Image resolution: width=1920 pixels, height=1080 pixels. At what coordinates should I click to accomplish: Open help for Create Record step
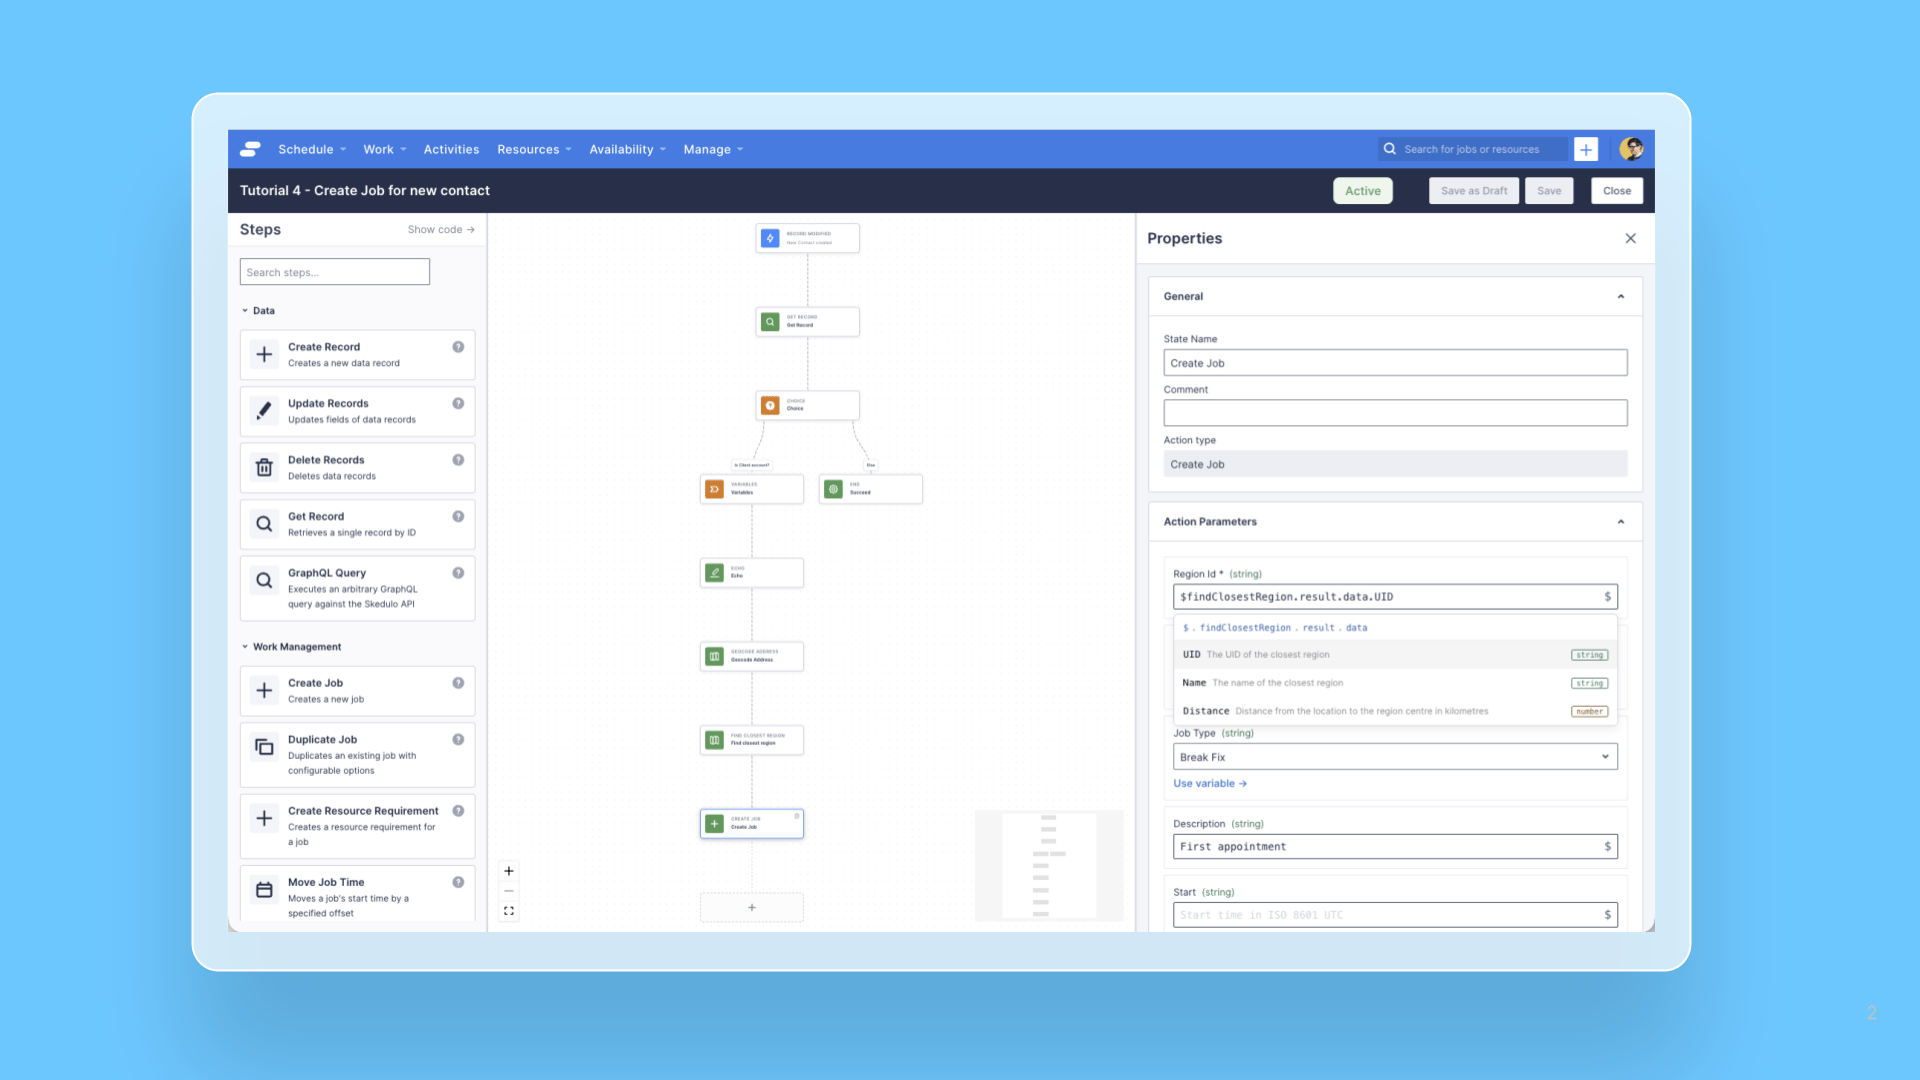[x=458, y=347]
